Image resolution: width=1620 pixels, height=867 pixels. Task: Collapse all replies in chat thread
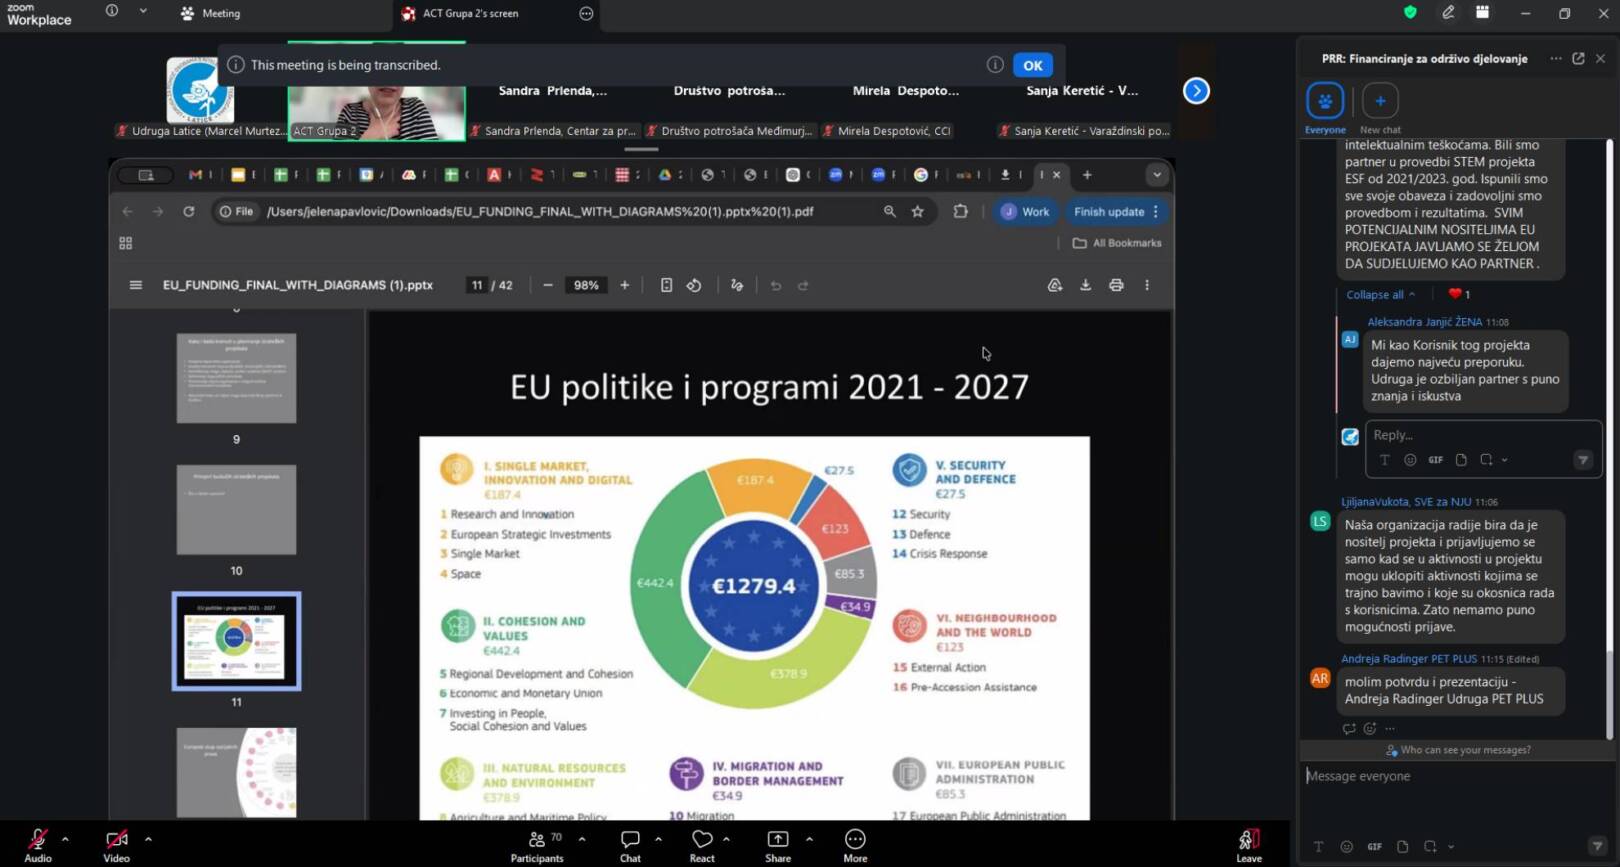click(x=1380, y=295)
